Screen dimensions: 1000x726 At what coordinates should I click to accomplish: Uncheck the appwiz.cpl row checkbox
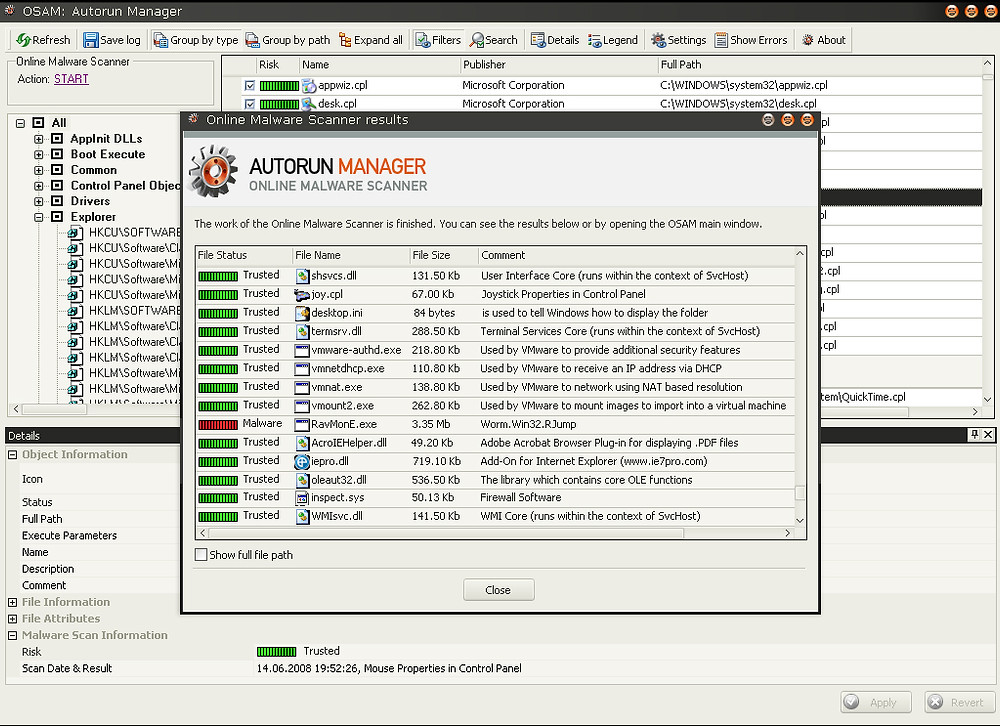coord(250,85)
